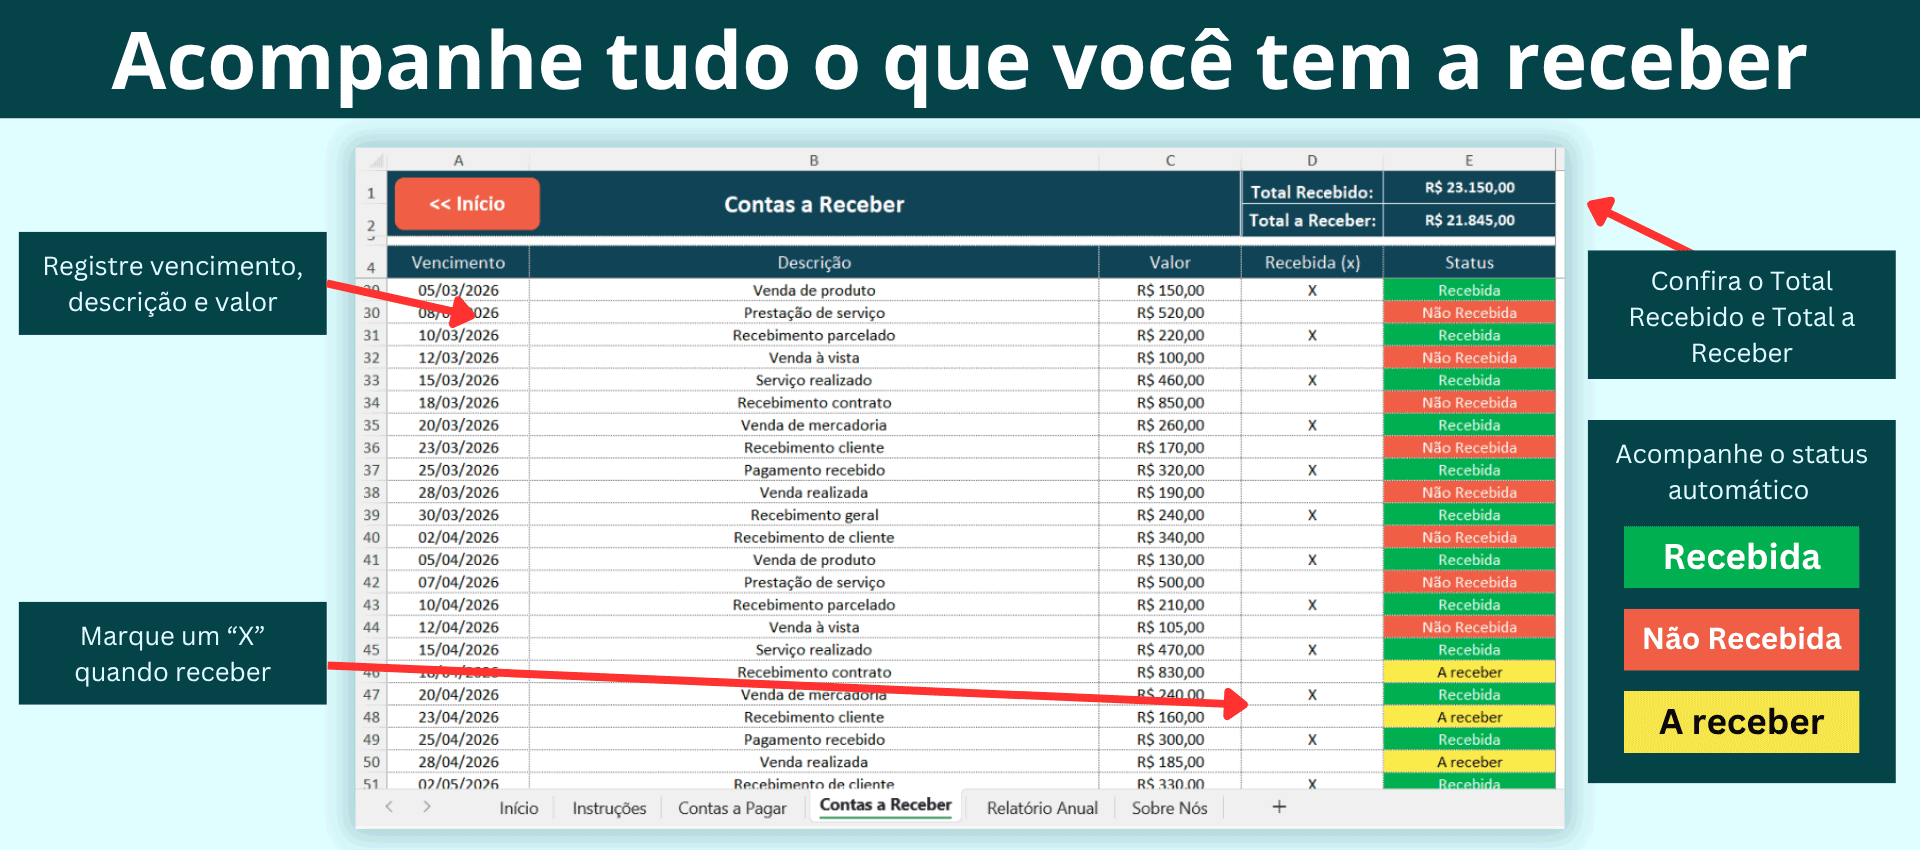Click the X mark in the 10/03/2026 row
Screen dimensions: 1920x850
pyautogui.click(x=1312, y=335)
